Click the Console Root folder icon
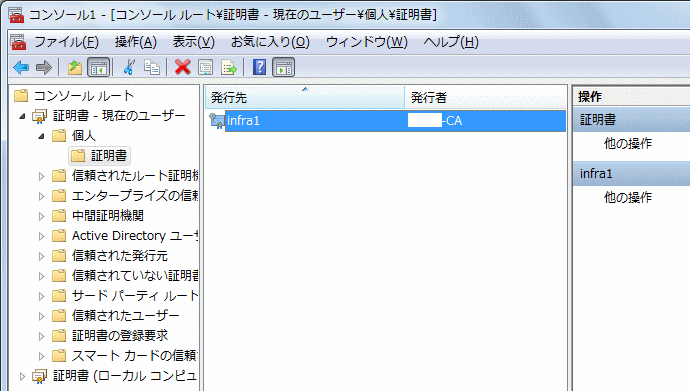 (x=21, y=95)
